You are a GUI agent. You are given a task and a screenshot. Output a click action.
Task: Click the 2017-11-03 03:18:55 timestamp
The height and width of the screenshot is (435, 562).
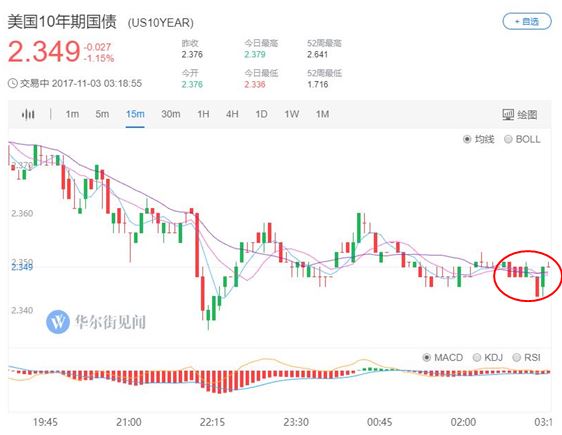(x=97, y=83)
